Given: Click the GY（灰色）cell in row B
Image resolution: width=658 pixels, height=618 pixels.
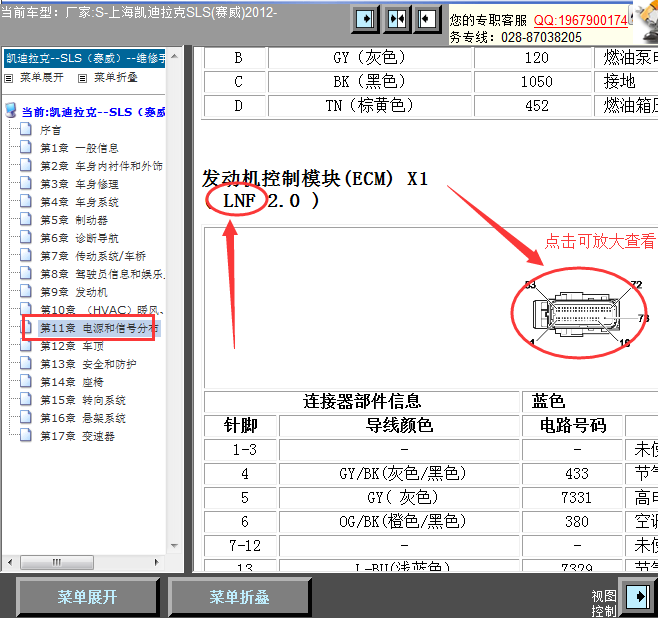Looking at the screenshot, I should [x=370, y=58].
